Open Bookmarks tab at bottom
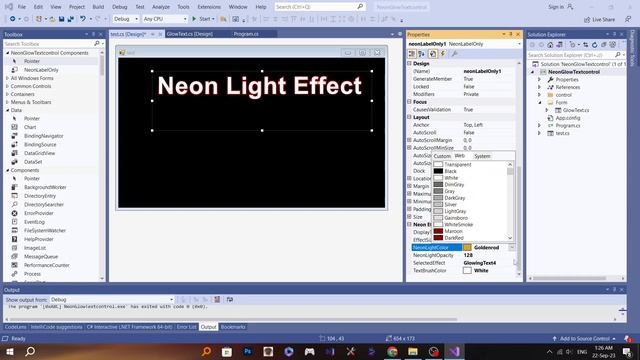The height and width of the screenshot is (360, 640). (233, 327)
